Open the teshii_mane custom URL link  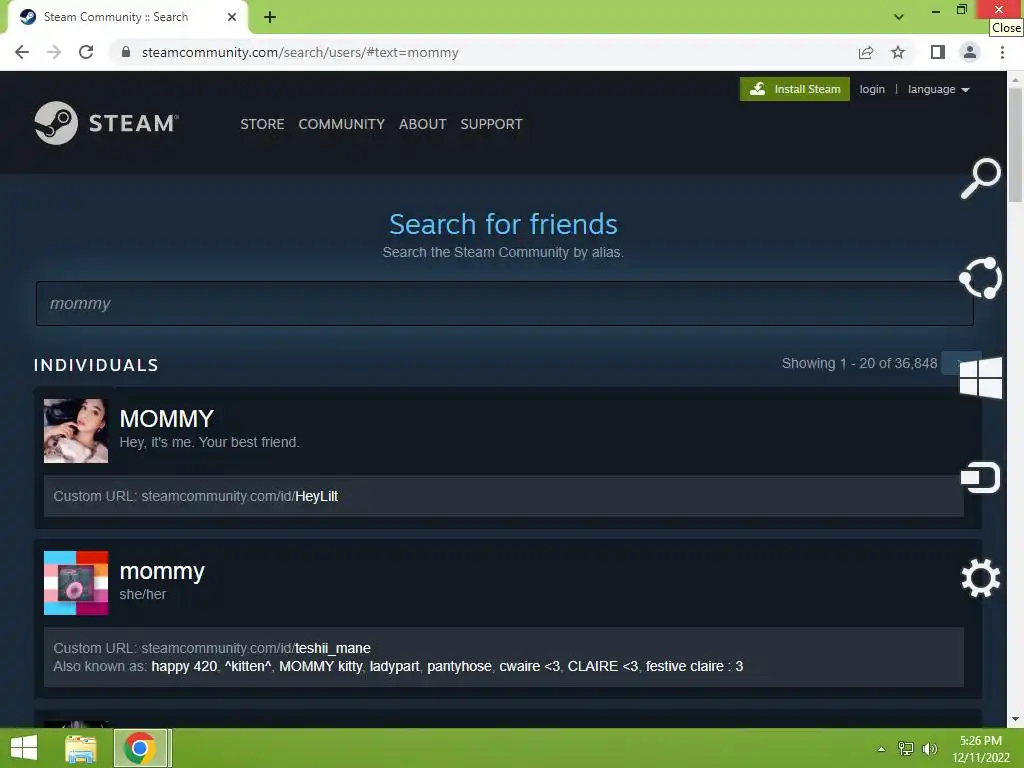pos(256,648)
